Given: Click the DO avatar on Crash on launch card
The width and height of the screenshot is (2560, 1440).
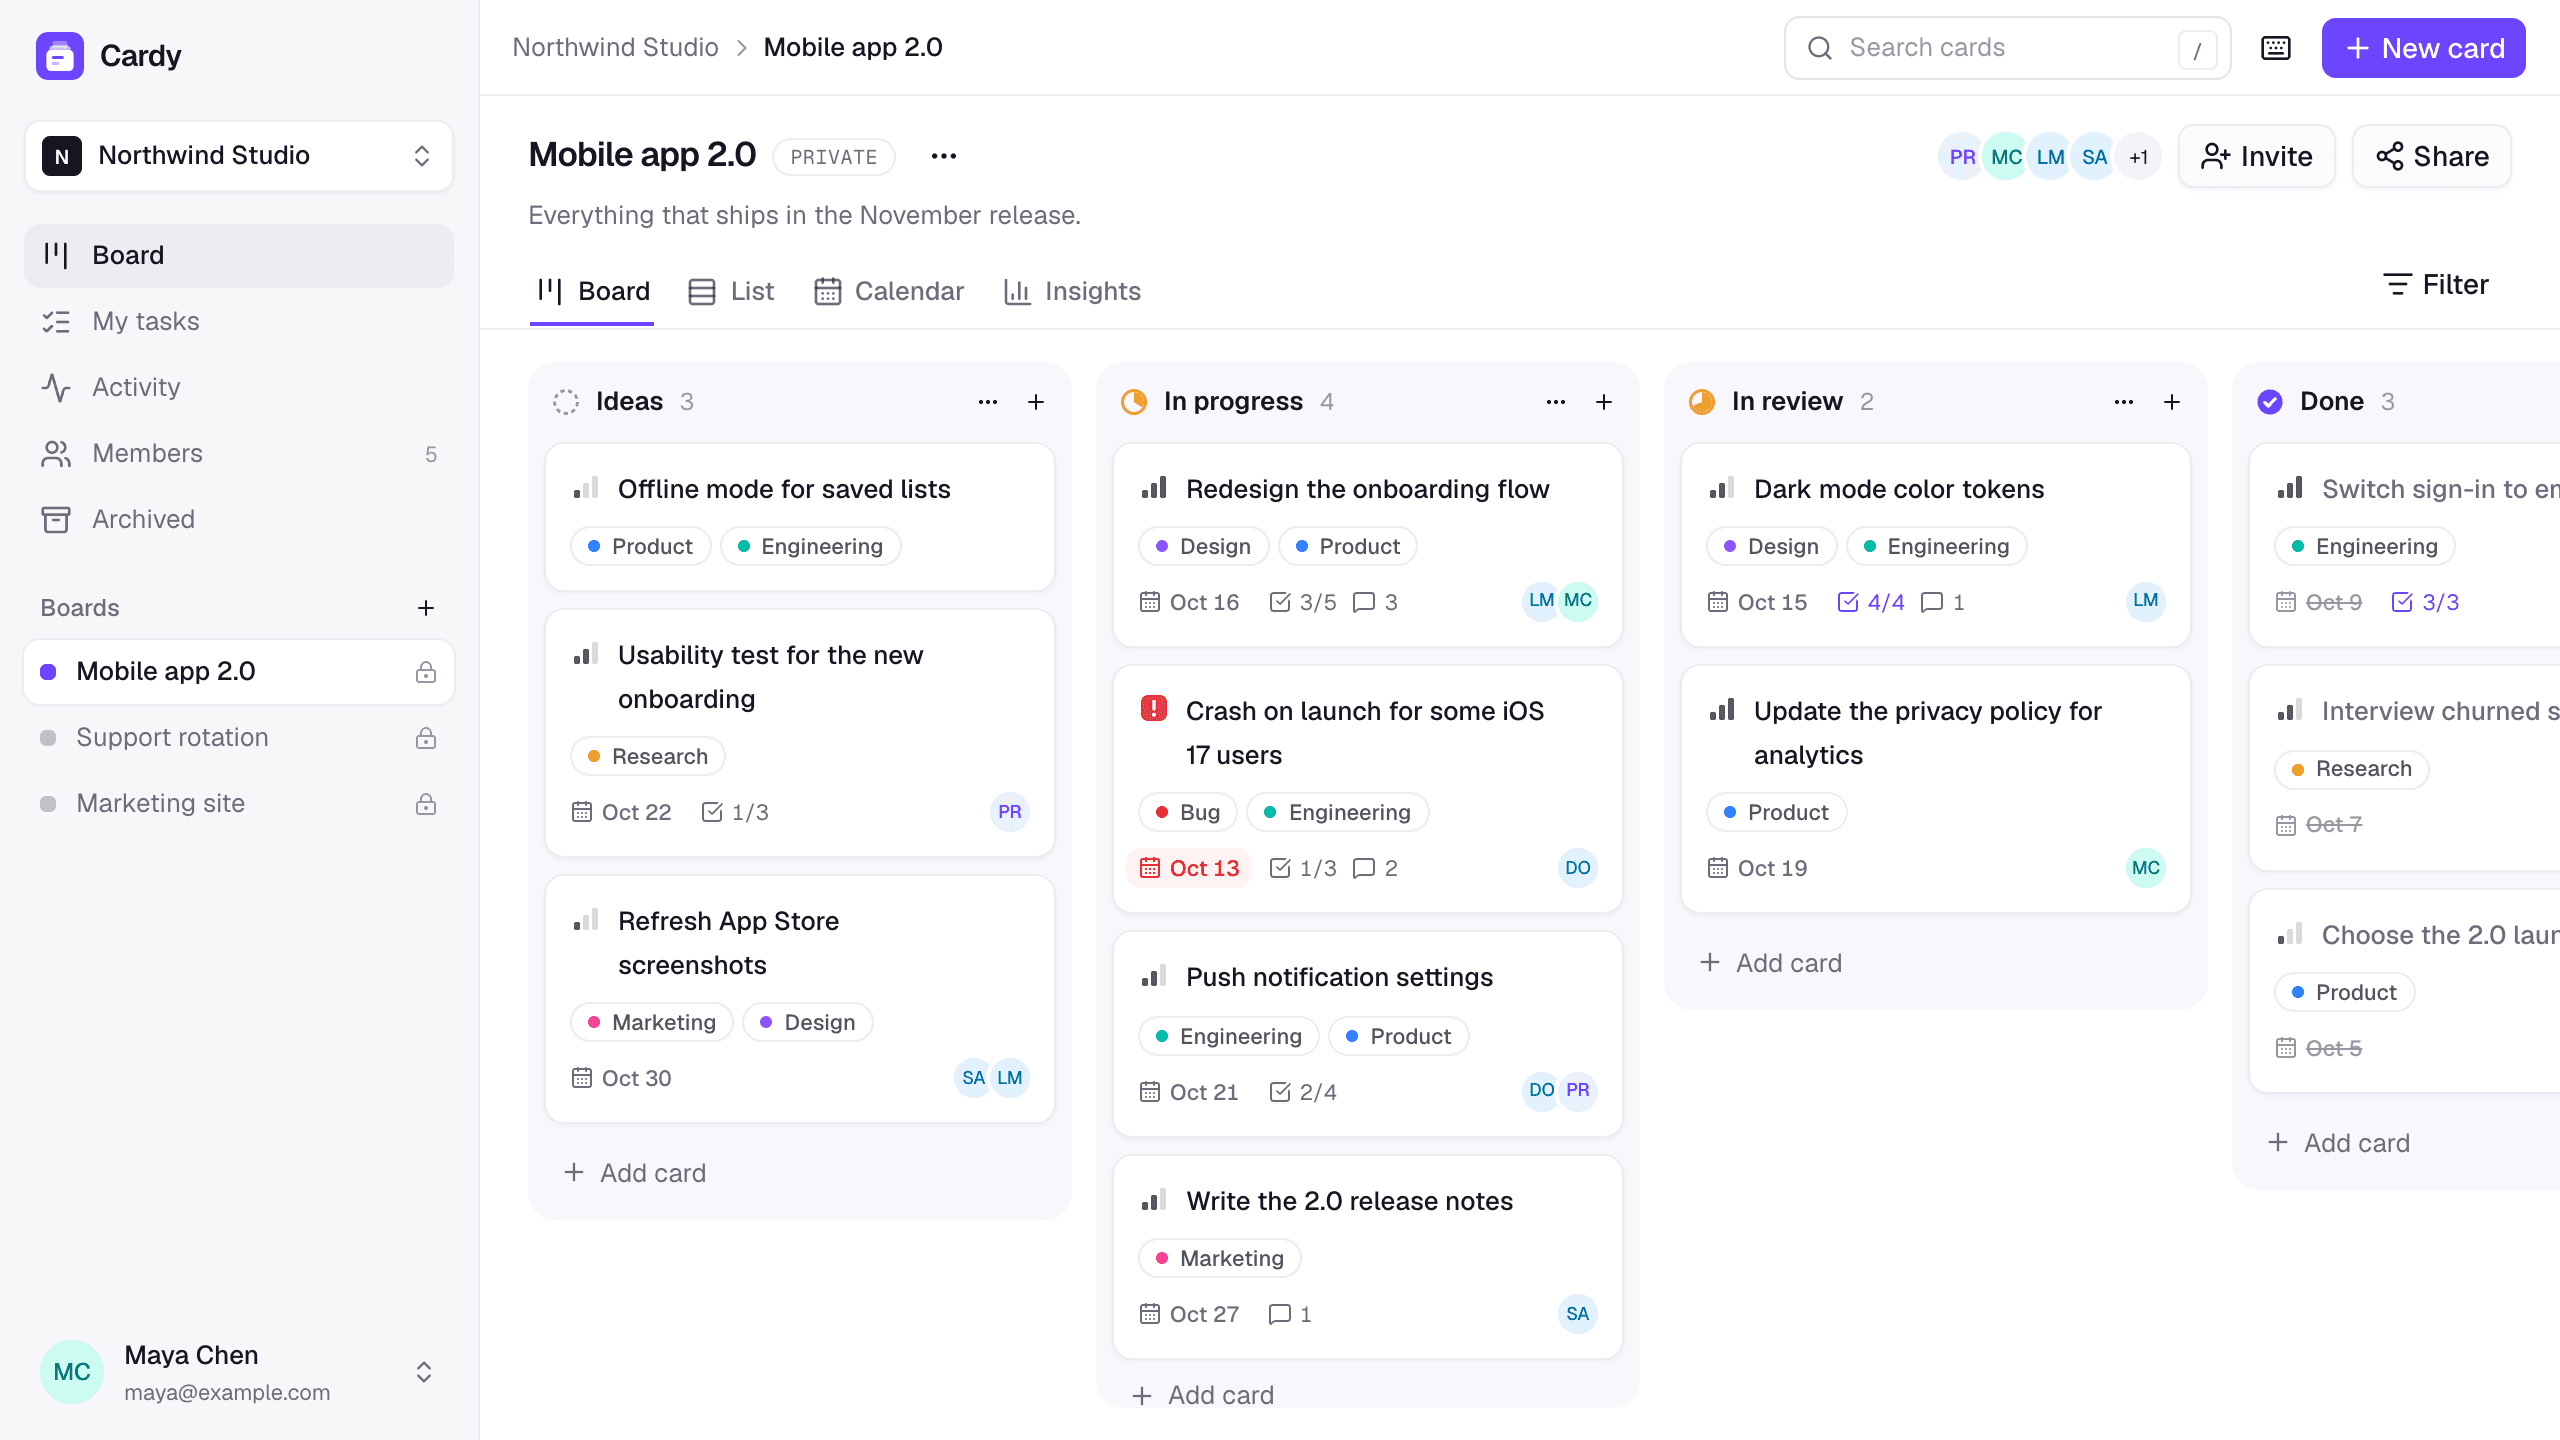Looking at the screenshot, I should tap(1578, 868).
